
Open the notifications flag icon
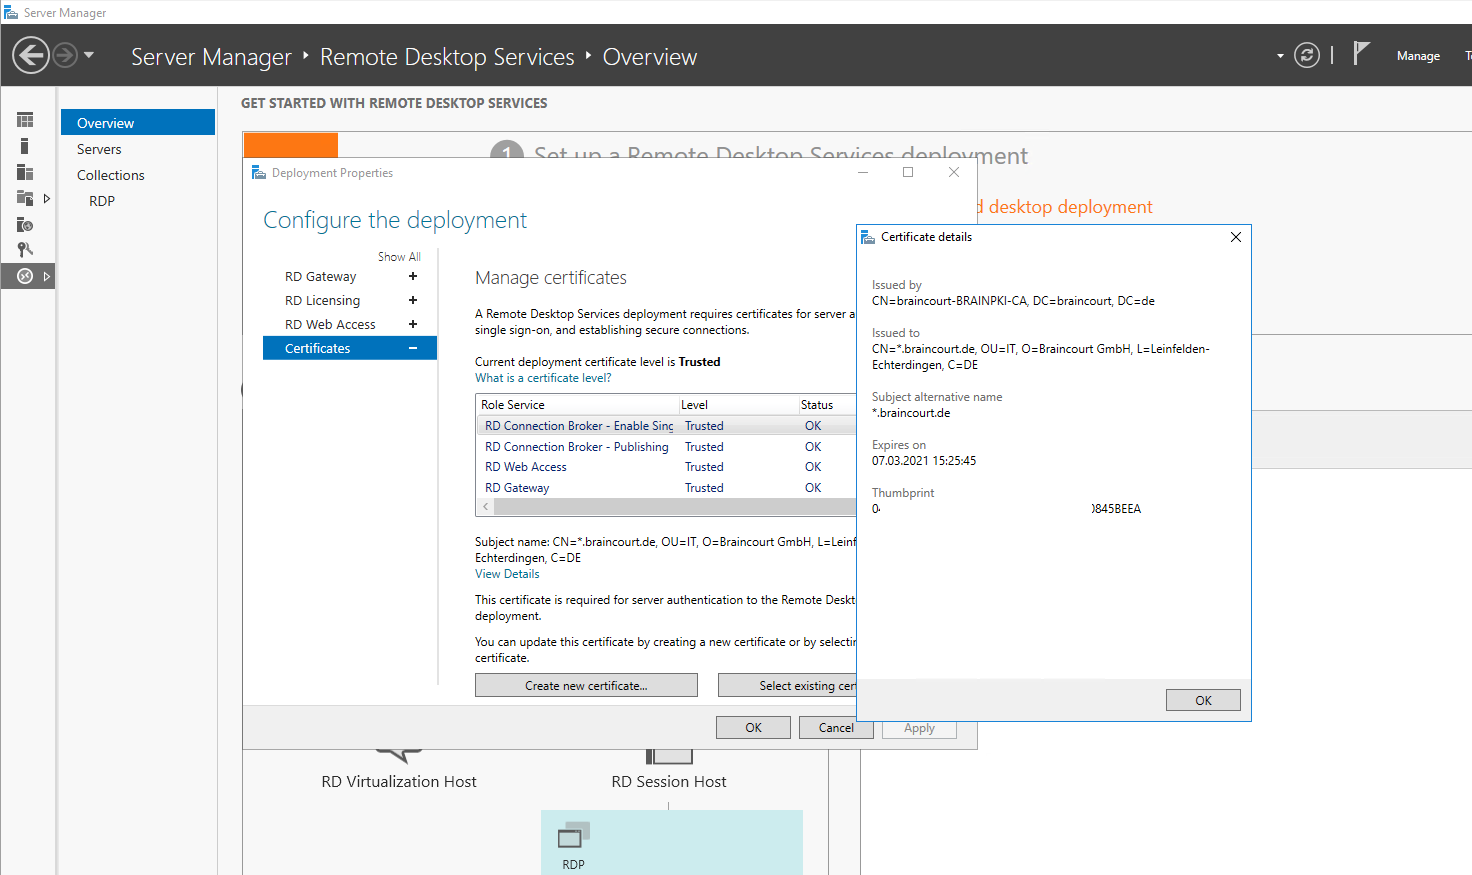(x=1360, y=53)
